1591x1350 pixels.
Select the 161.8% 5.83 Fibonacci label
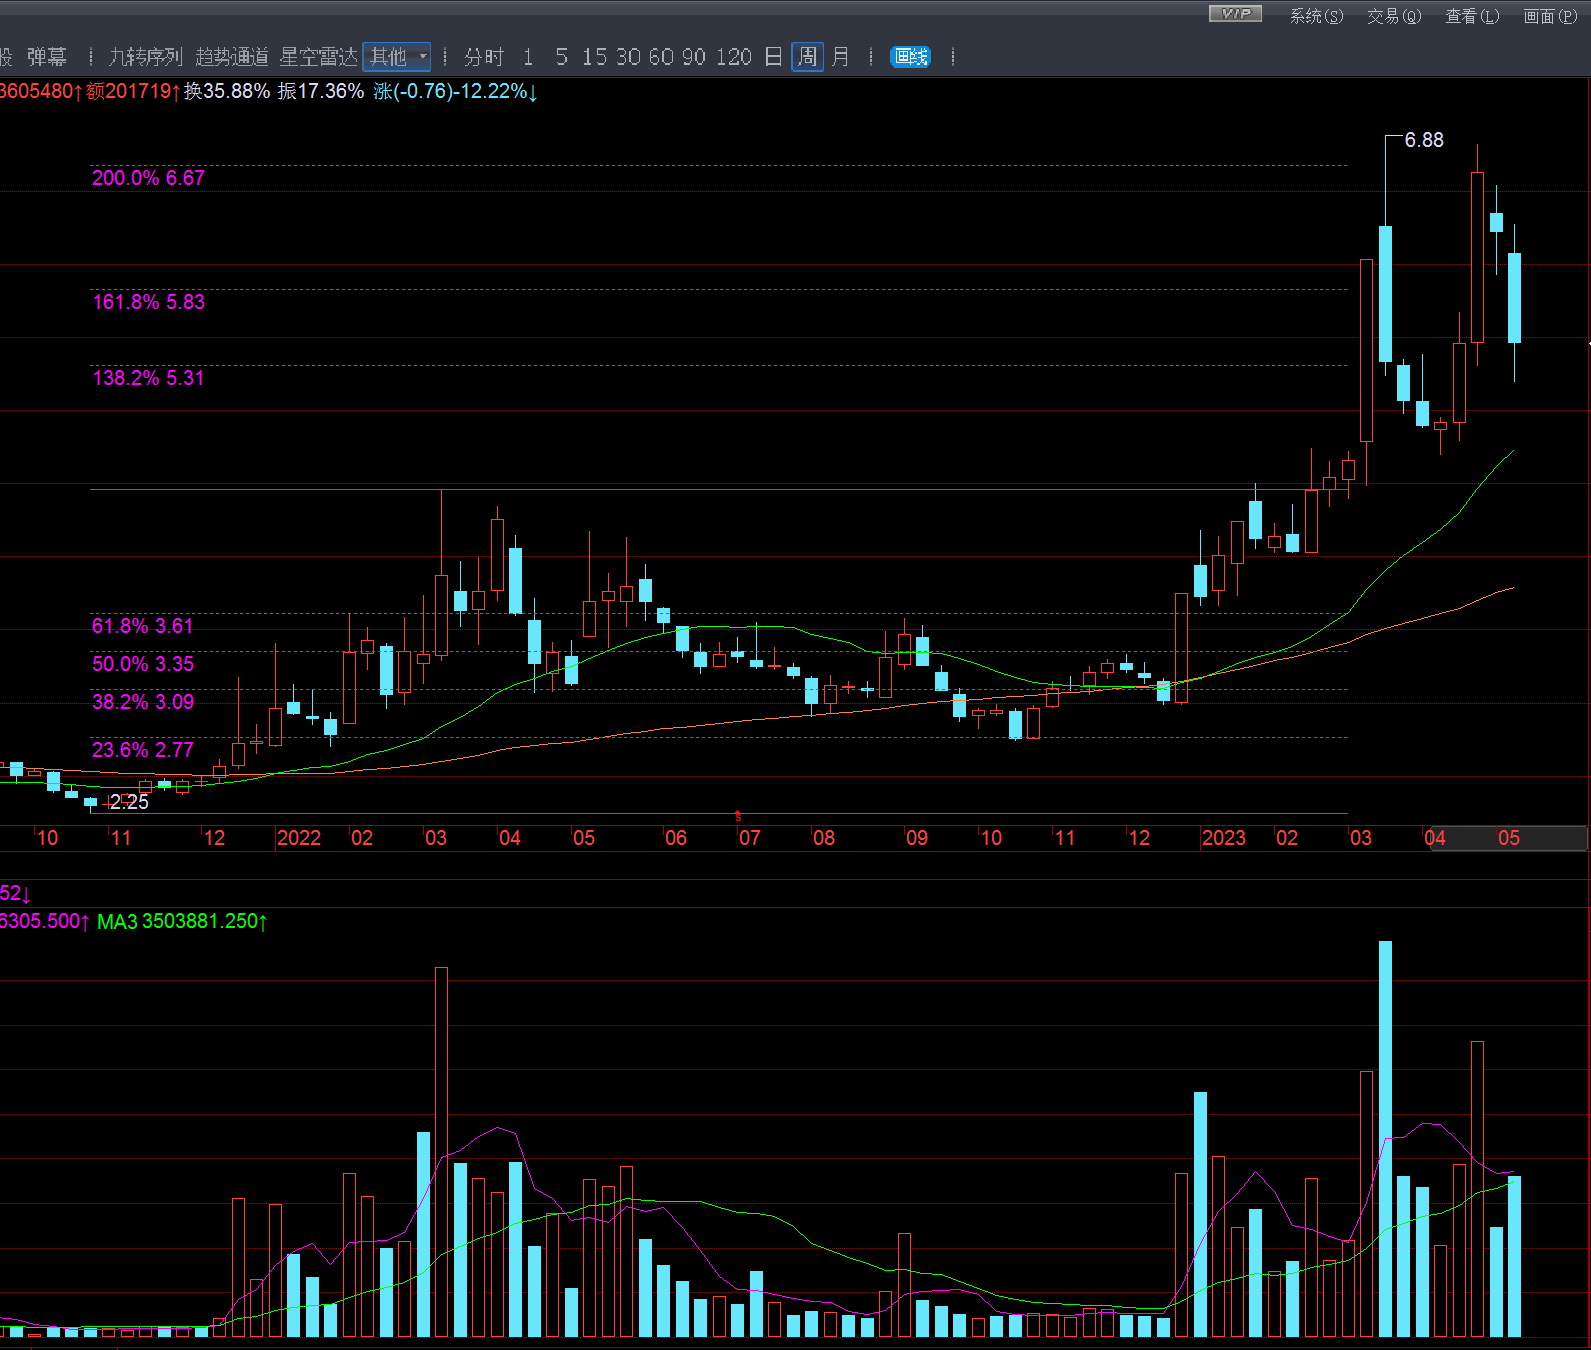pos(148,302)
